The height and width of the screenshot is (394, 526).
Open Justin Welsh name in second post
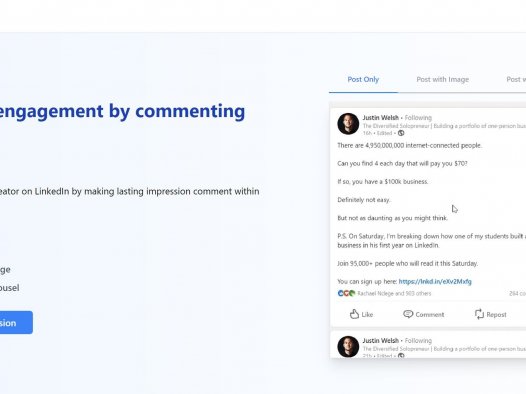380,341
